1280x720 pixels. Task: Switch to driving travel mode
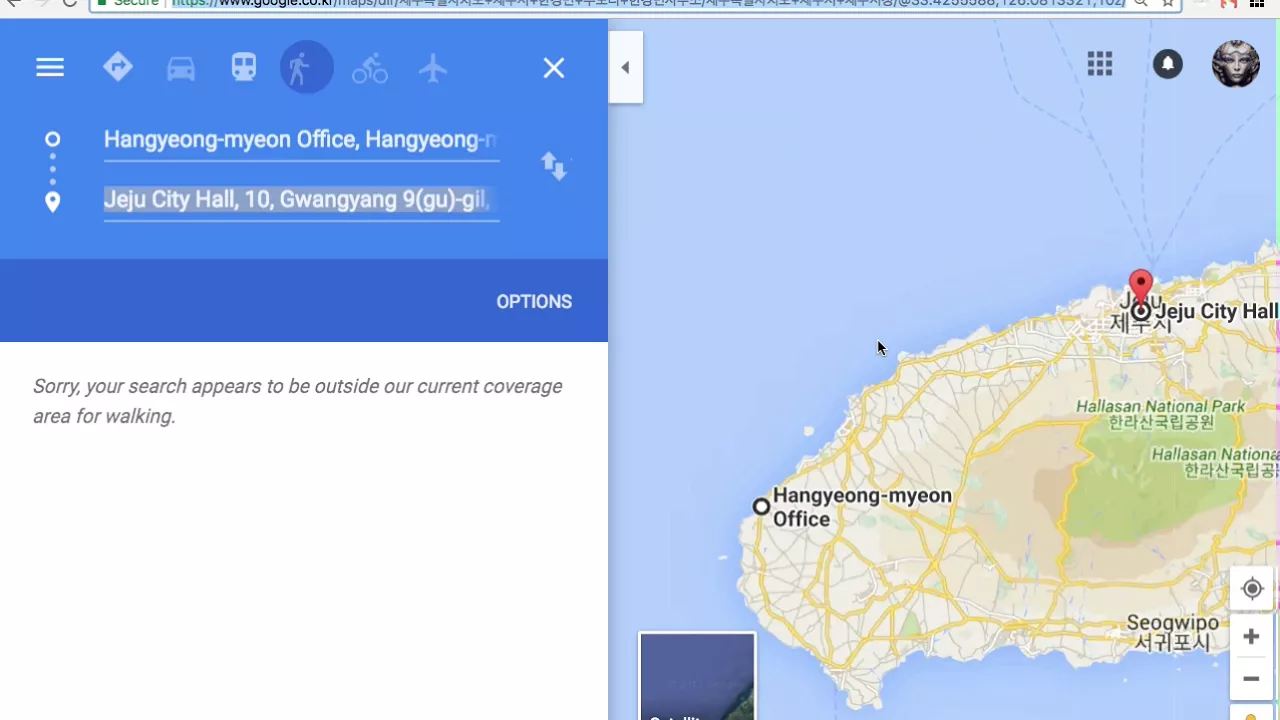[181, 68]
